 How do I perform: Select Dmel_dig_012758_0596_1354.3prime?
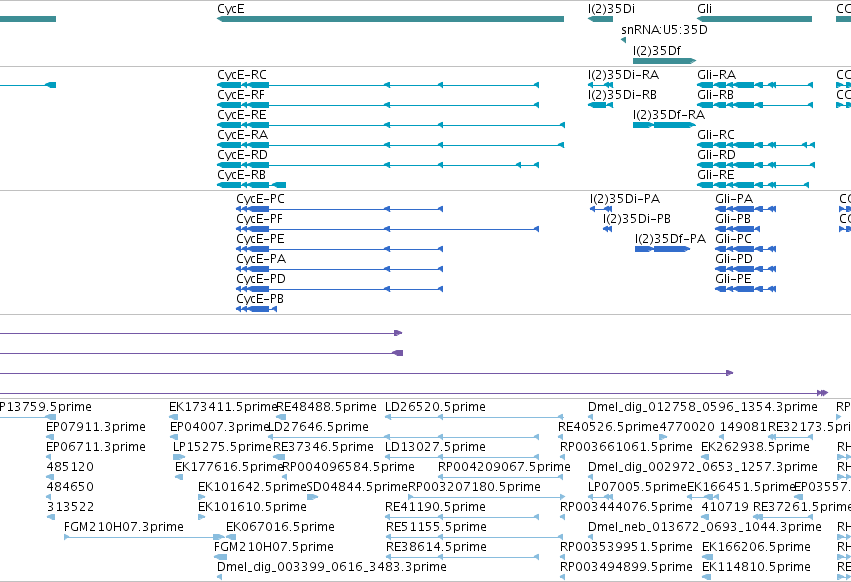tap(703, 407)
